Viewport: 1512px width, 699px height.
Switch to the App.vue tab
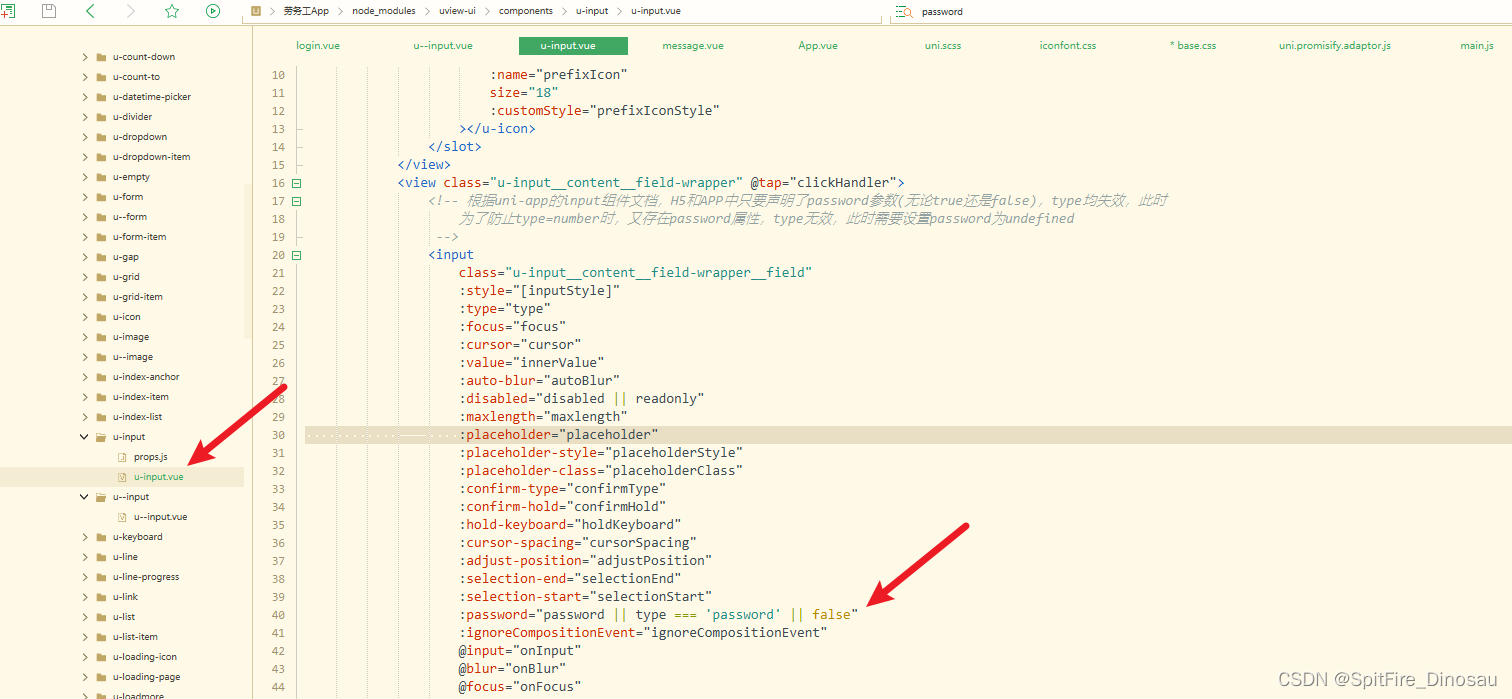pos(816,45)
